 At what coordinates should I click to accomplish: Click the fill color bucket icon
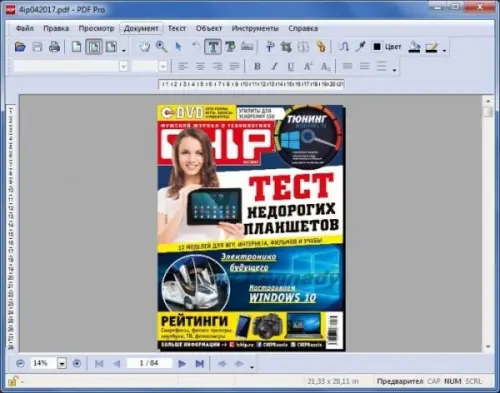[x=414, y=47]
